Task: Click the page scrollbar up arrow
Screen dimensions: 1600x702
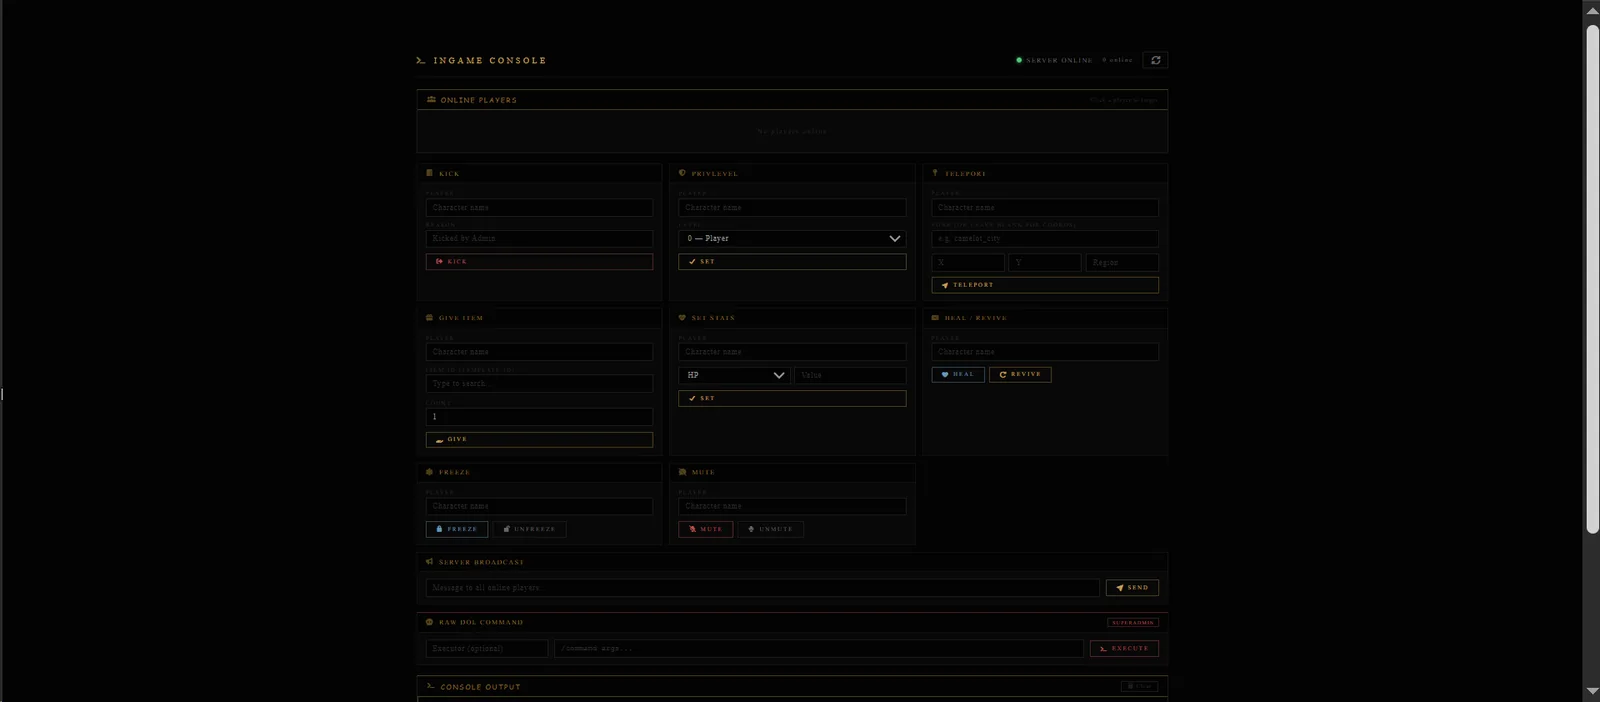Action: (1592, 9)
